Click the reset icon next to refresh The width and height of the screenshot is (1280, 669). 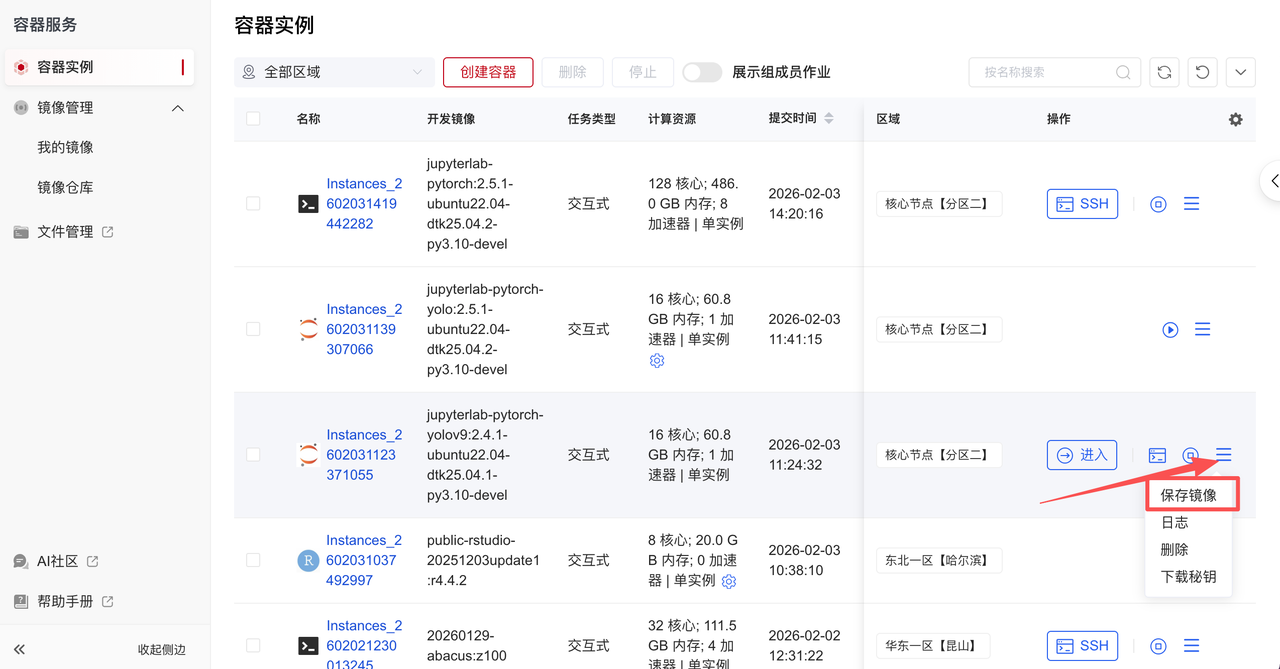coord(1202,72)
